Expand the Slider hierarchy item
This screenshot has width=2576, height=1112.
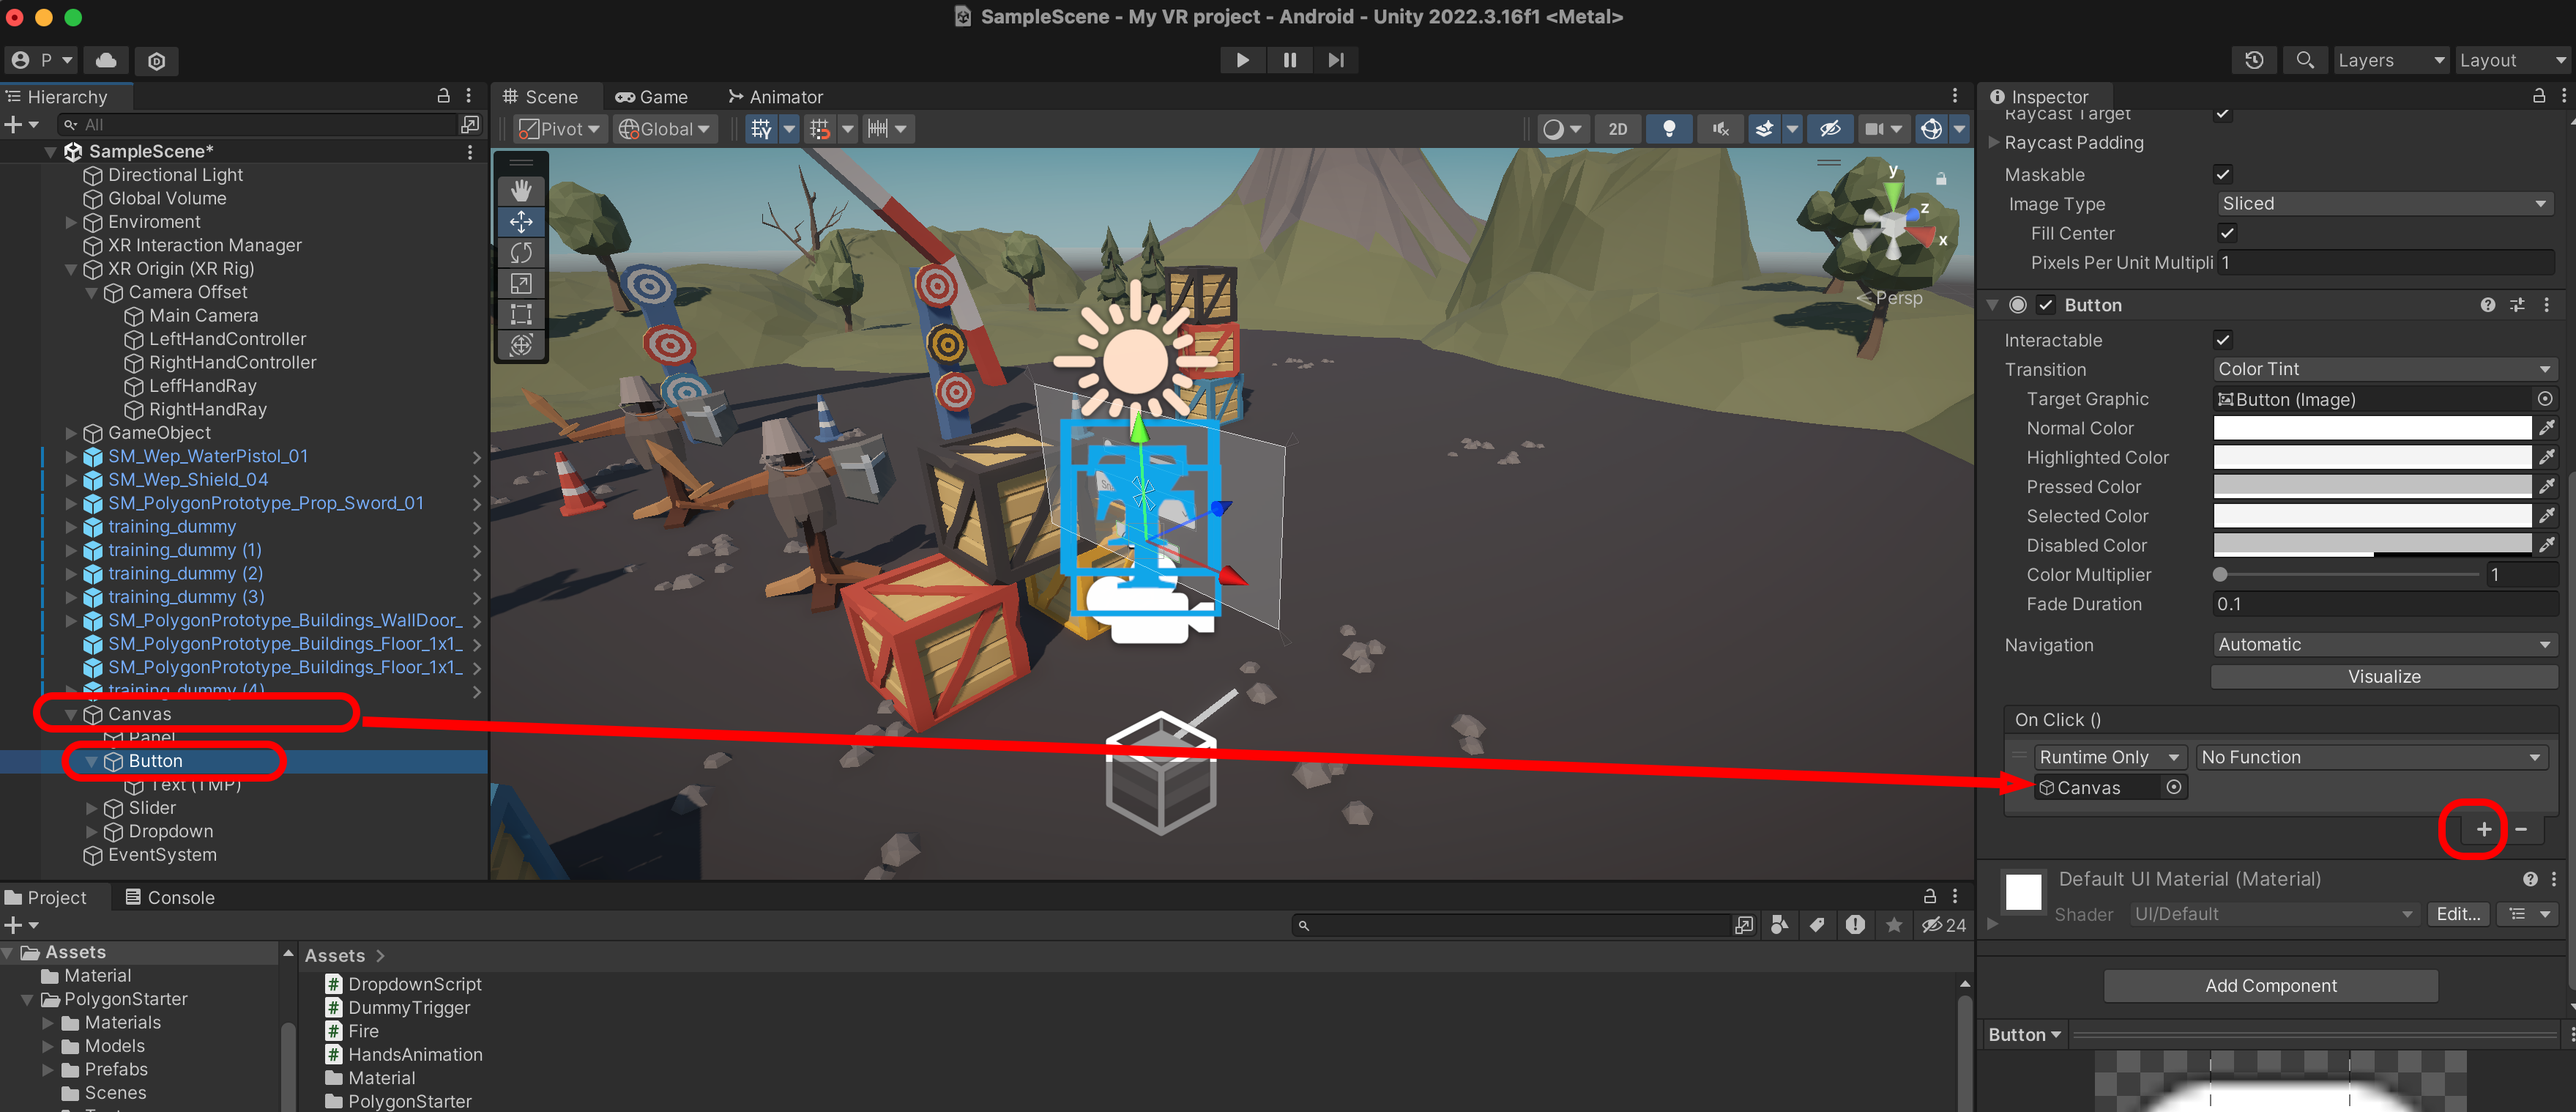click(x=92, y=808)
